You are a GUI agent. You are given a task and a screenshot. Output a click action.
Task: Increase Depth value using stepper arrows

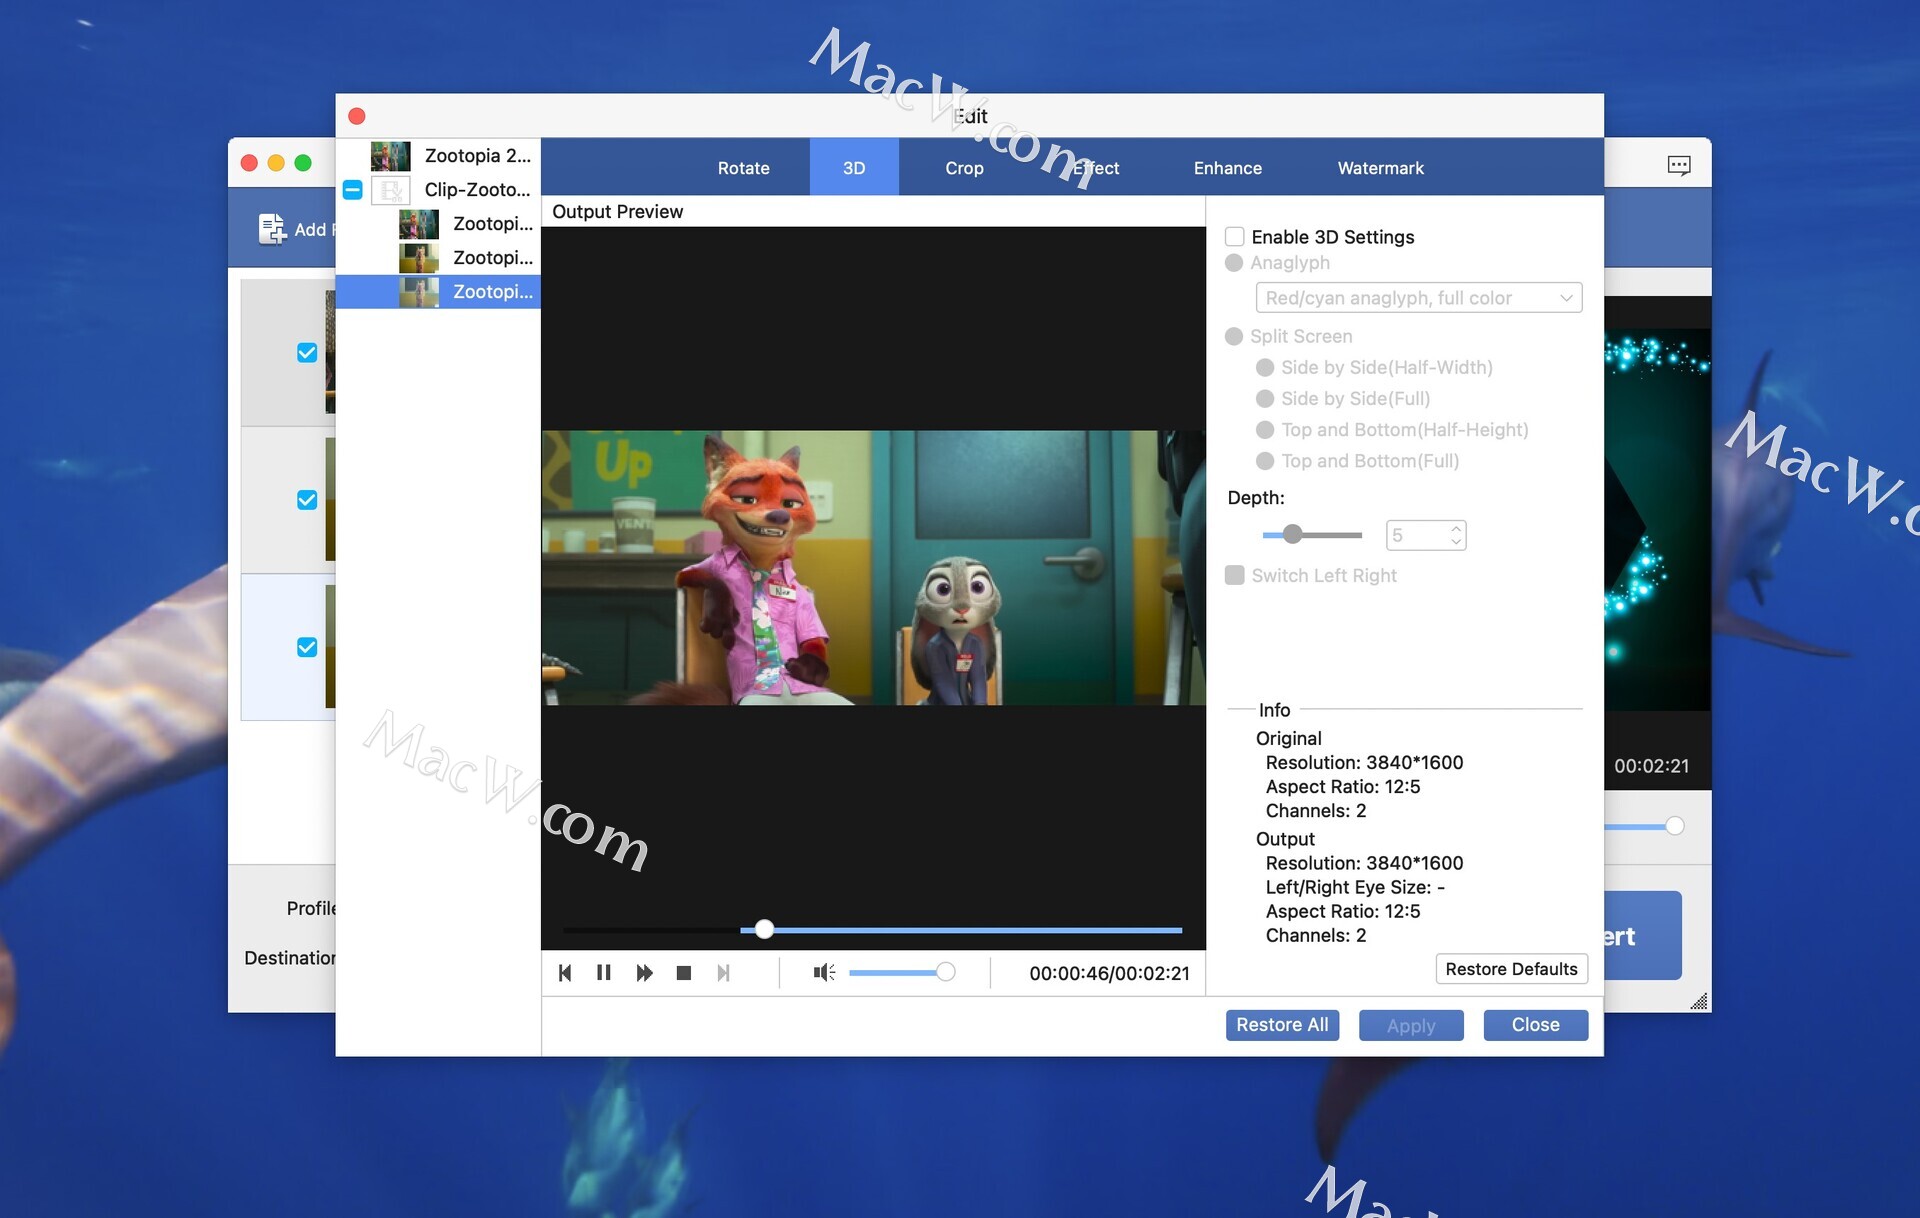[1457, 528]
